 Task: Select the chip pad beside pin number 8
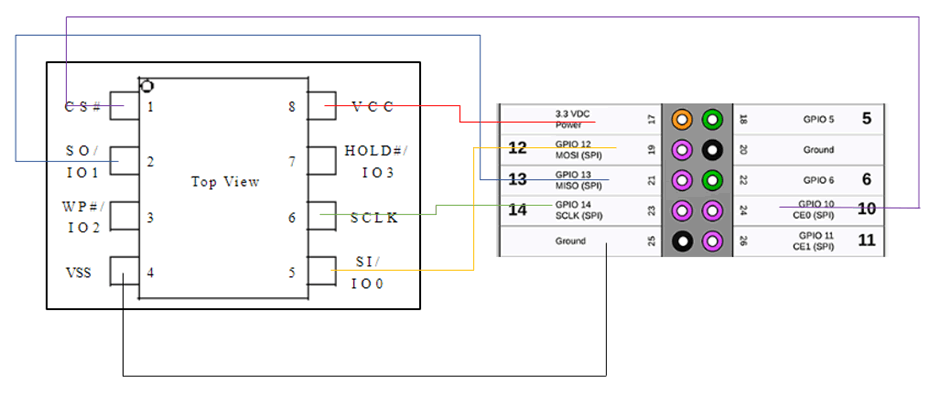point(322,106)
